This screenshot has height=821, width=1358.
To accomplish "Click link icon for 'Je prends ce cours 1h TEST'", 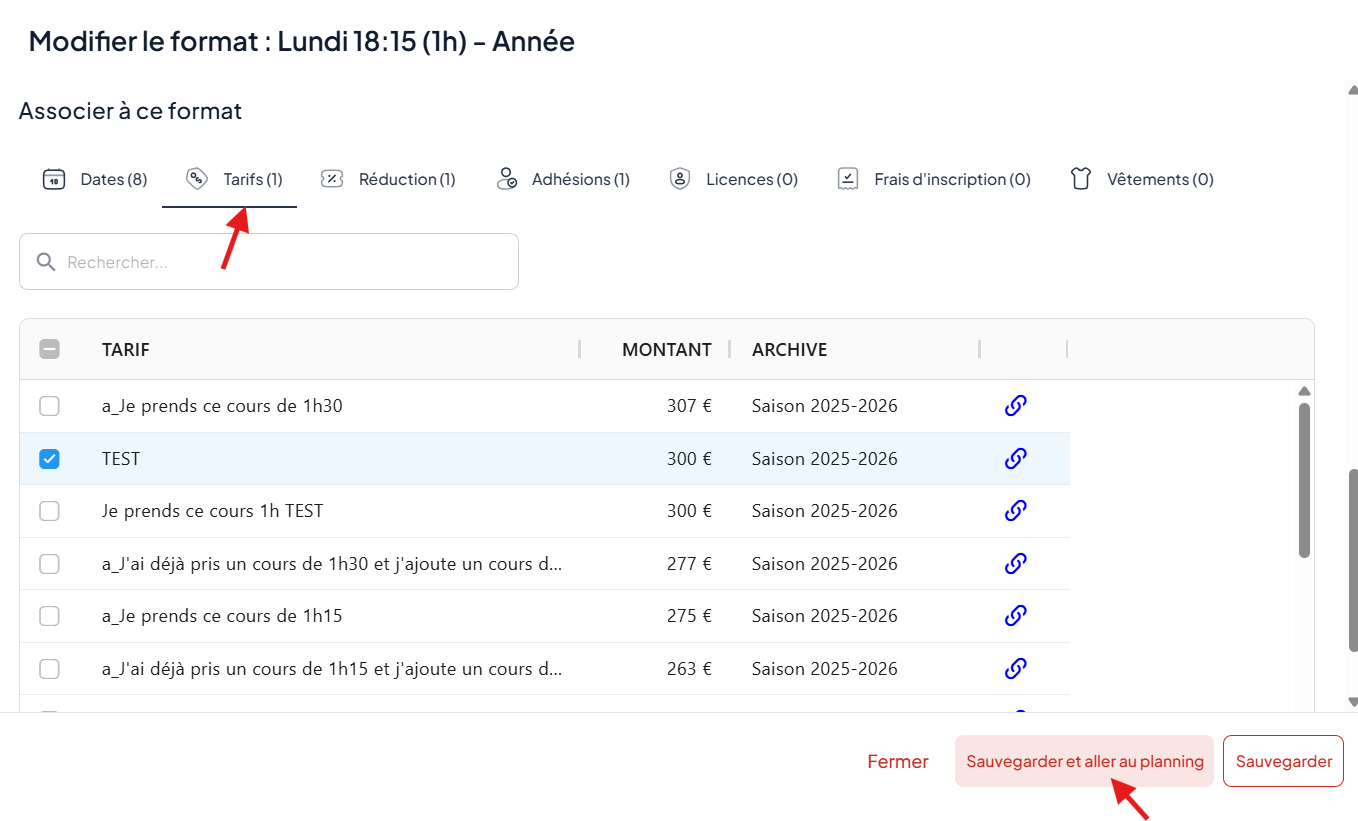I will 1015,510.
